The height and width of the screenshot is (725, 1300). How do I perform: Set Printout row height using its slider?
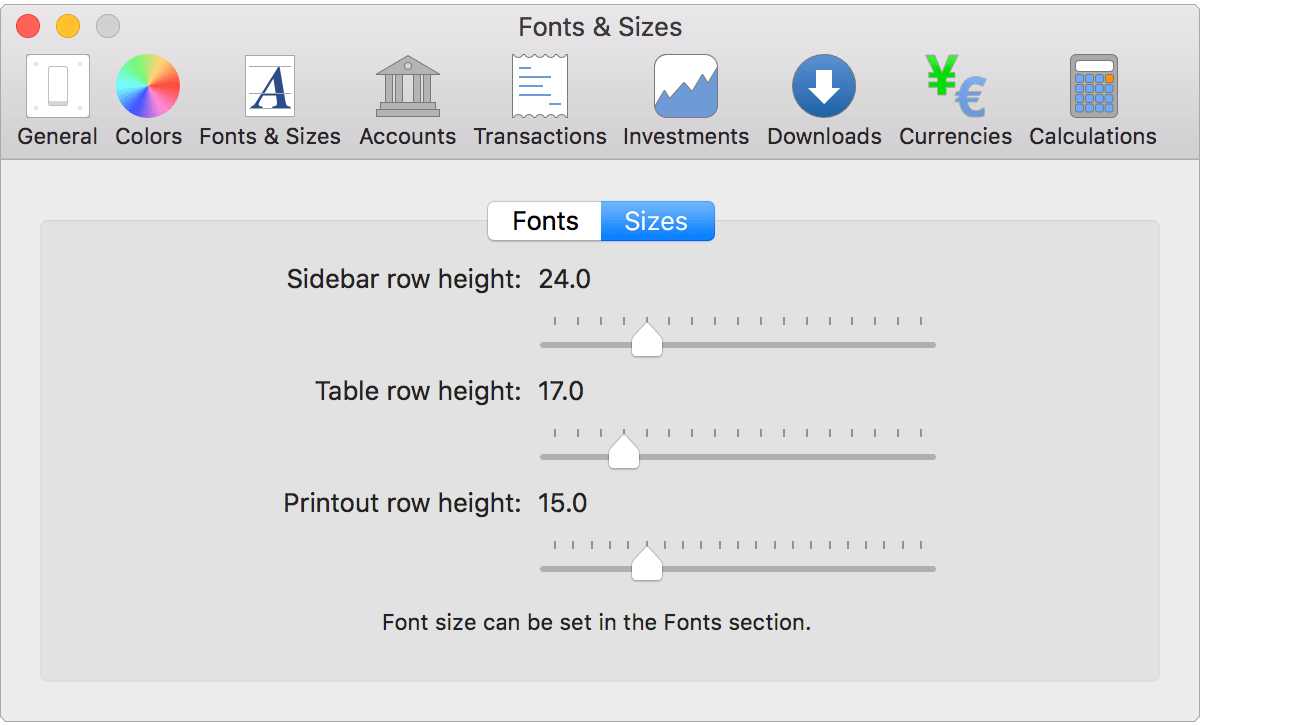[646, 565]
